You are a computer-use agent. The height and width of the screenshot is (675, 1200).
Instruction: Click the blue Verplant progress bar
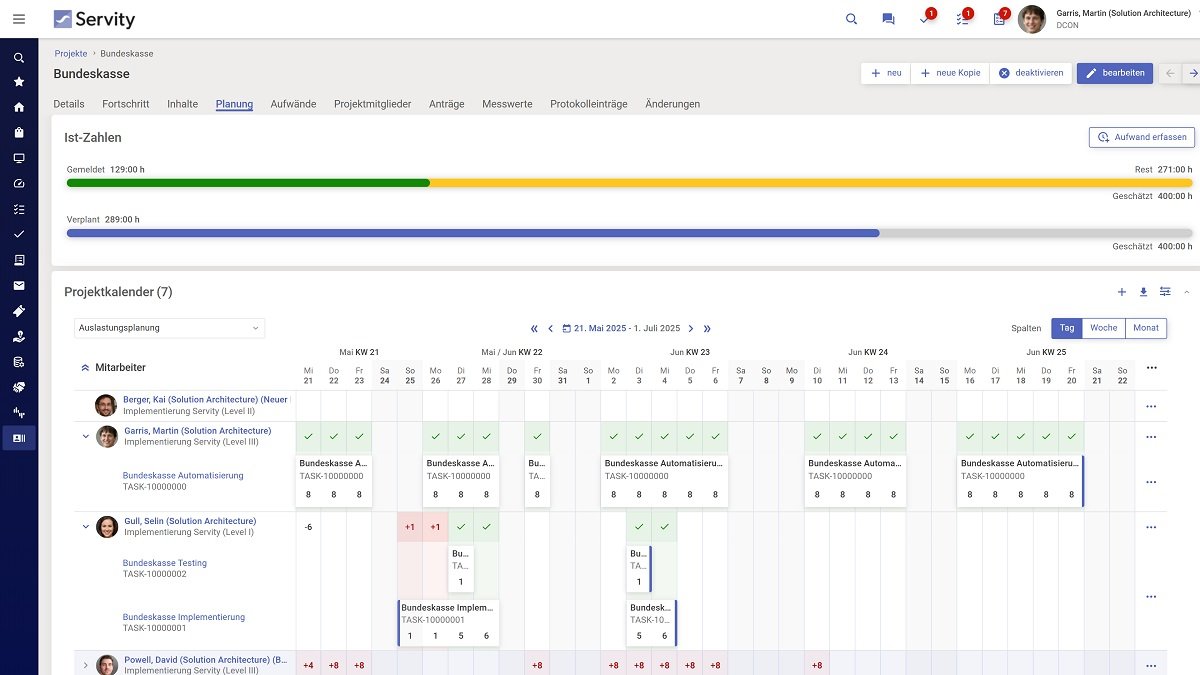pos(472,233)
